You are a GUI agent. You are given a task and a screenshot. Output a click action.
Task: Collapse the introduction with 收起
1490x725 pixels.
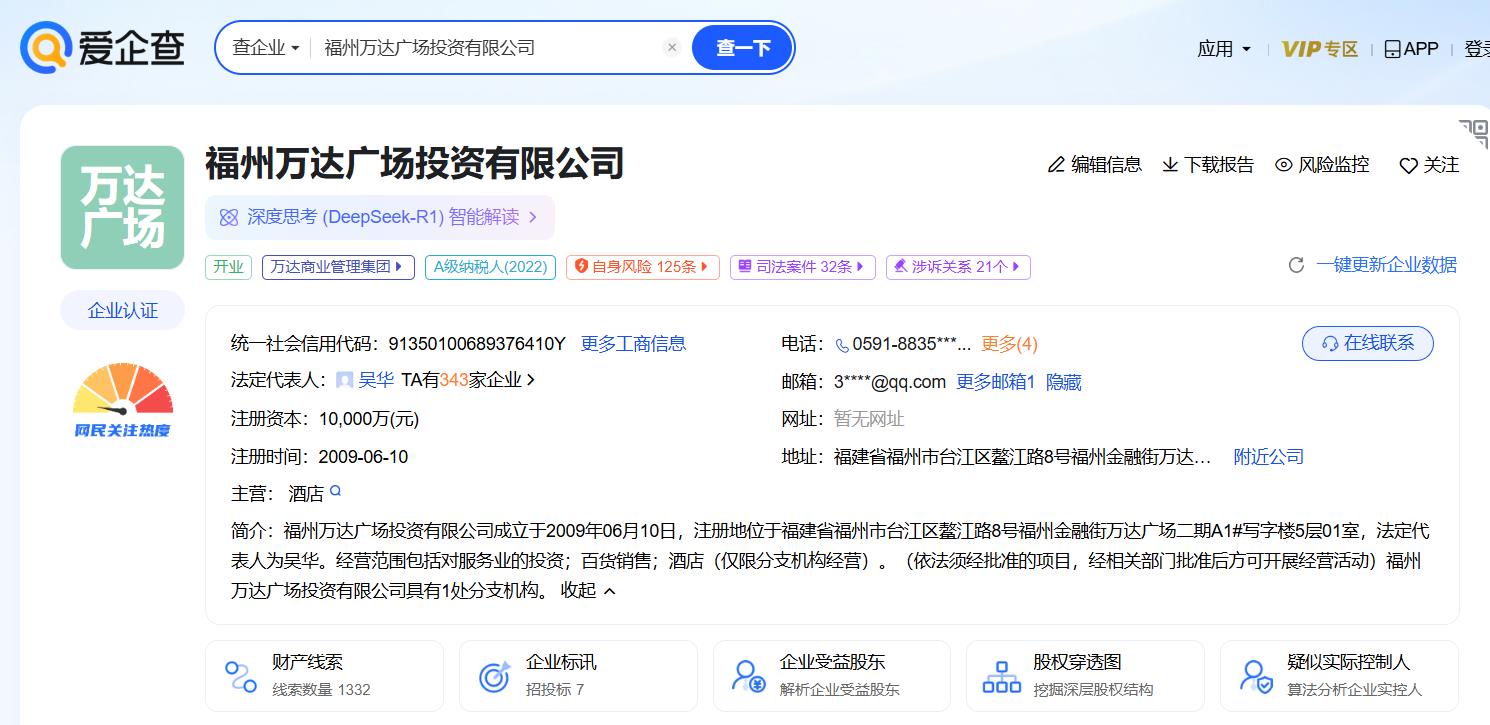click(588, 591)
